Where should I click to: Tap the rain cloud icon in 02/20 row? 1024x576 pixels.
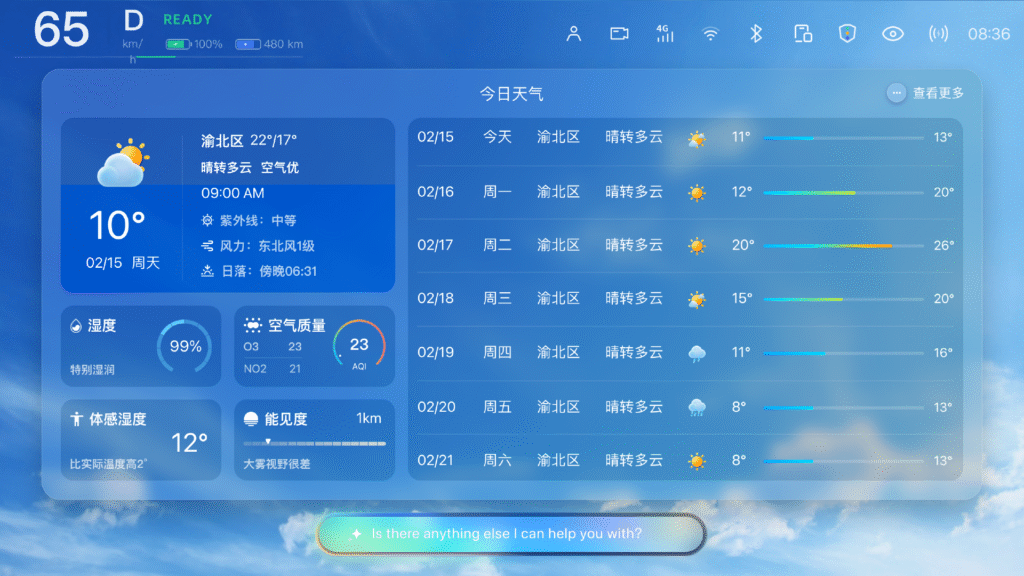click(697, 408)
